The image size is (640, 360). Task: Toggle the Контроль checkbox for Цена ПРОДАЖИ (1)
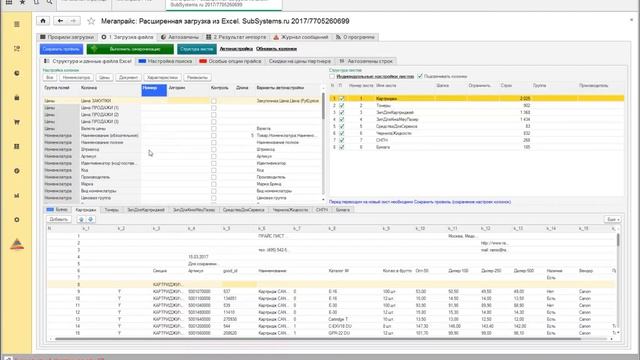(x=213, y=108)
